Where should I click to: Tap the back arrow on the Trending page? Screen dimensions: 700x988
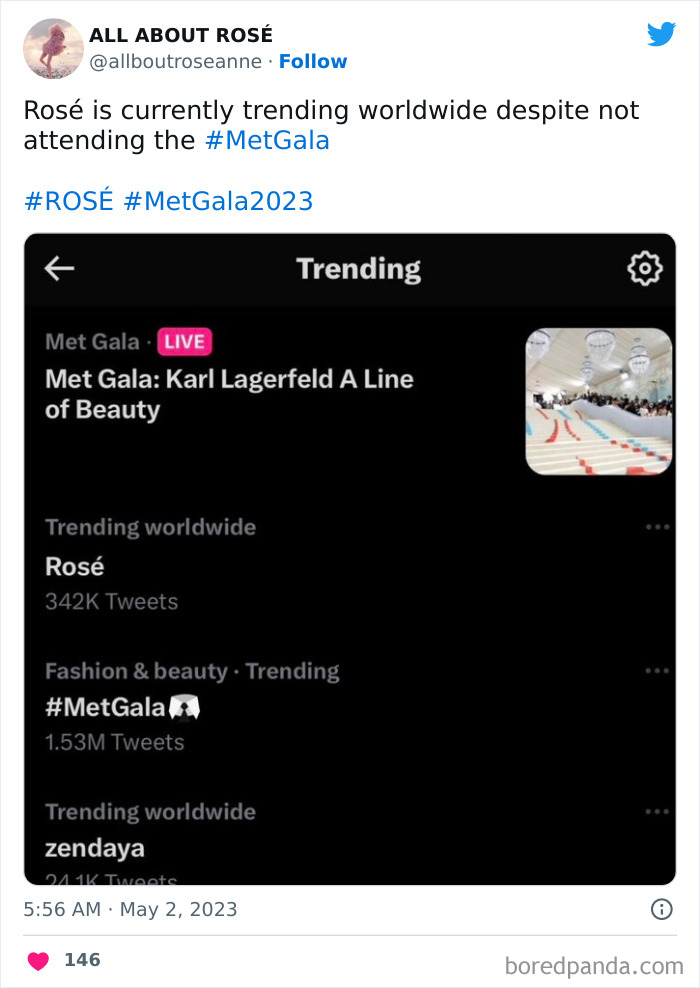click(59, 268)
